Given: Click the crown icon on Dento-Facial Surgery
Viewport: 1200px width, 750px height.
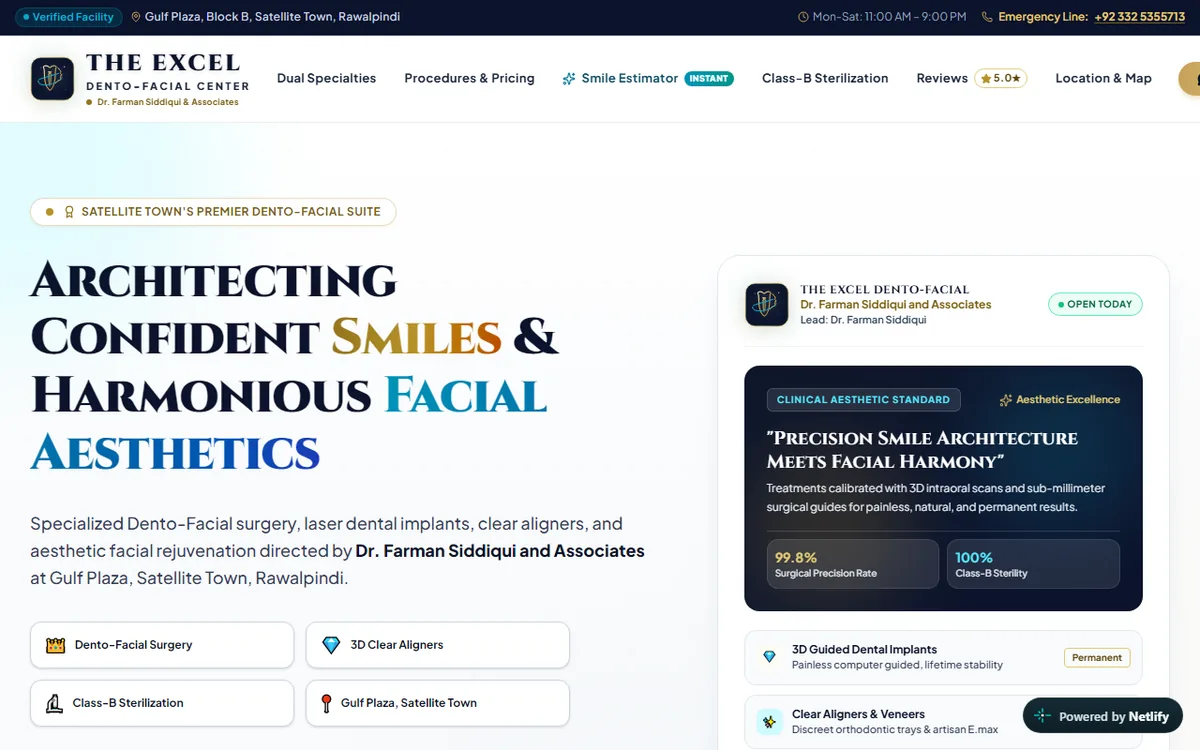Looking at the screenshot, I should pos(55,645).
